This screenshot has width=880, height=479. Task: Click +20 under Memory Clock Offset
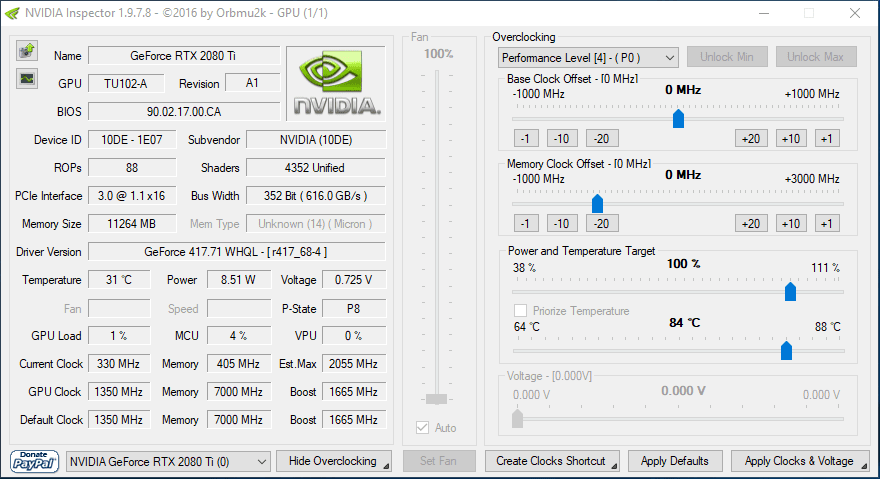[x=751, y=223]
